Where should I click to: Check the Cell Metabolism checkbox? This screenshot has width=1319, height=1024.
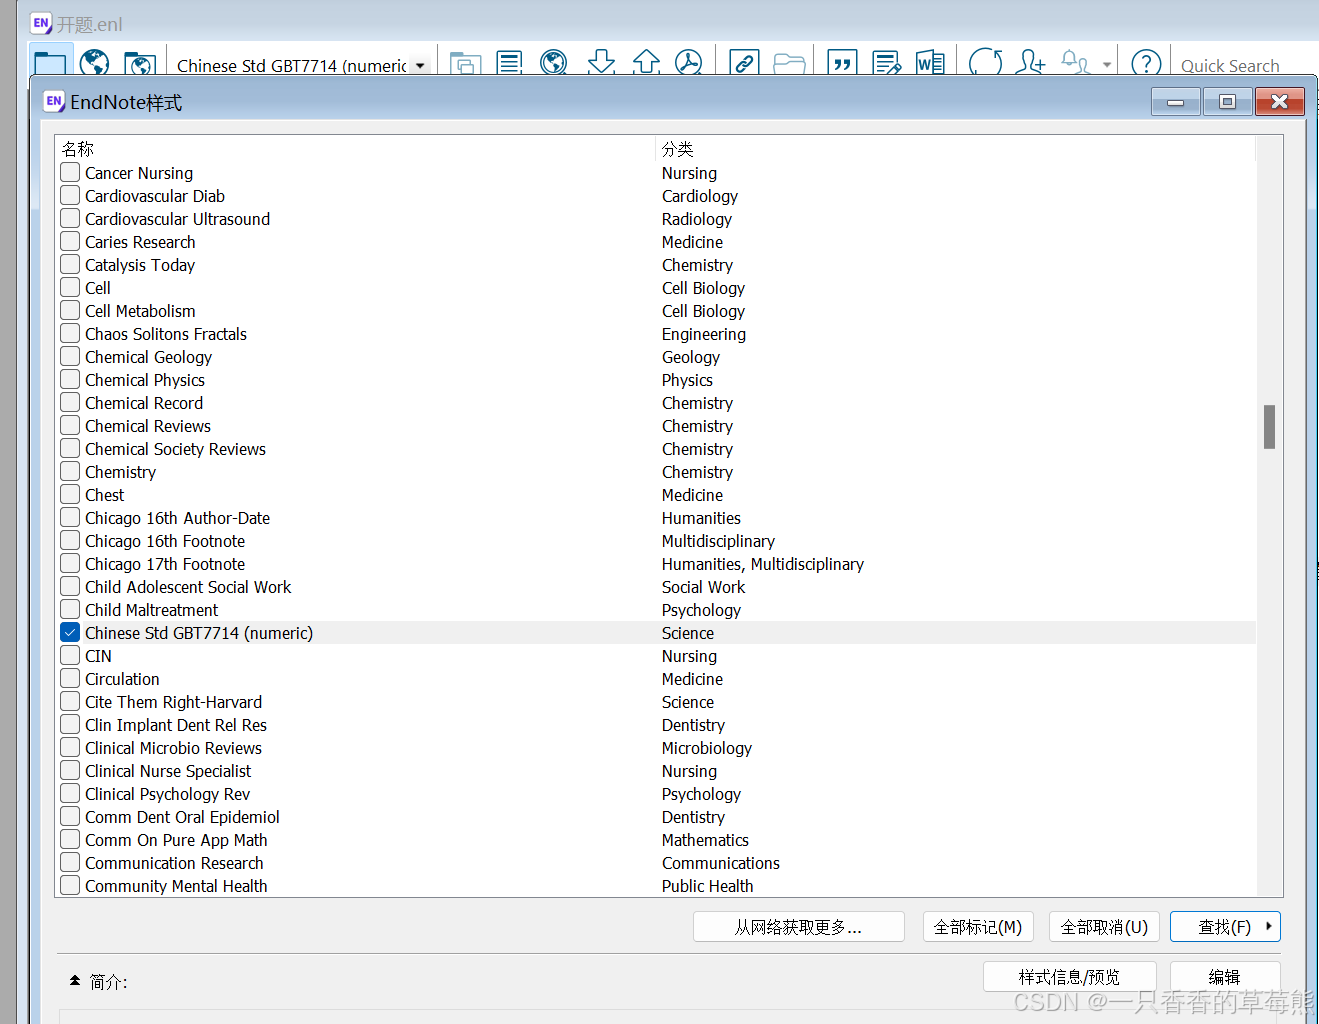pyautogui.click(x=70, y=310)
